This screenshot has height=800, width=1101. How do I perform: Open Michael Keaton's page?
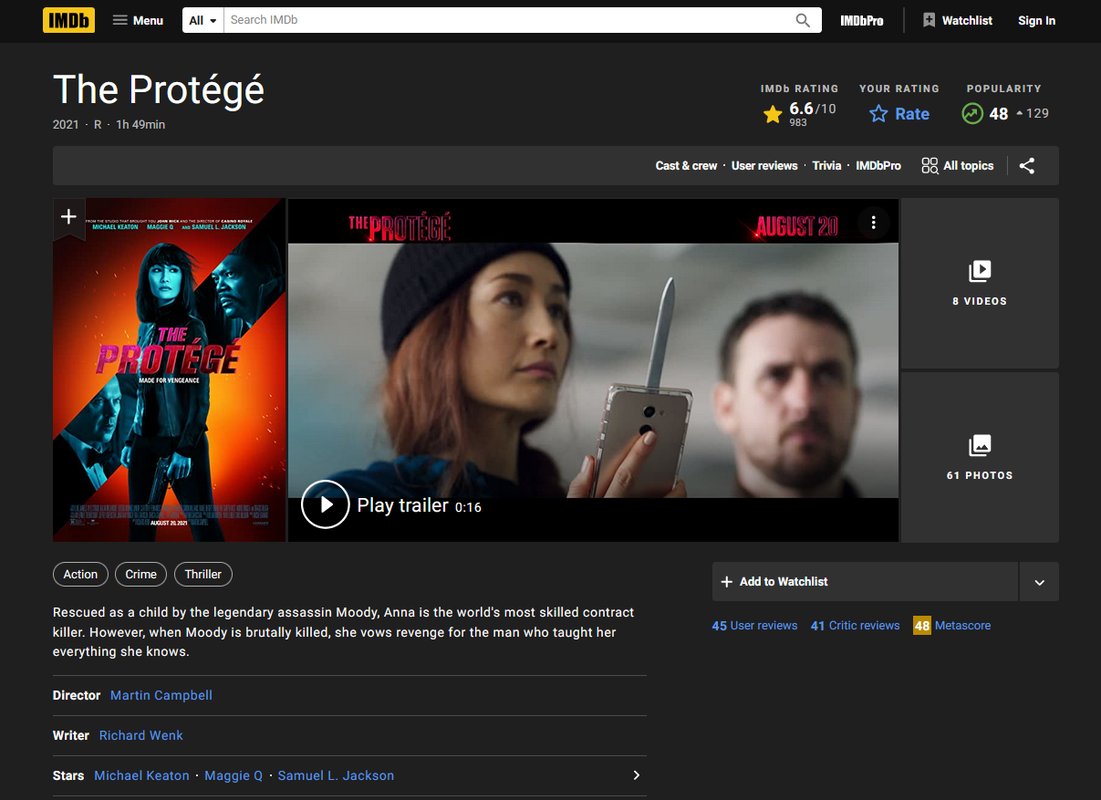[x=142, y=775]
